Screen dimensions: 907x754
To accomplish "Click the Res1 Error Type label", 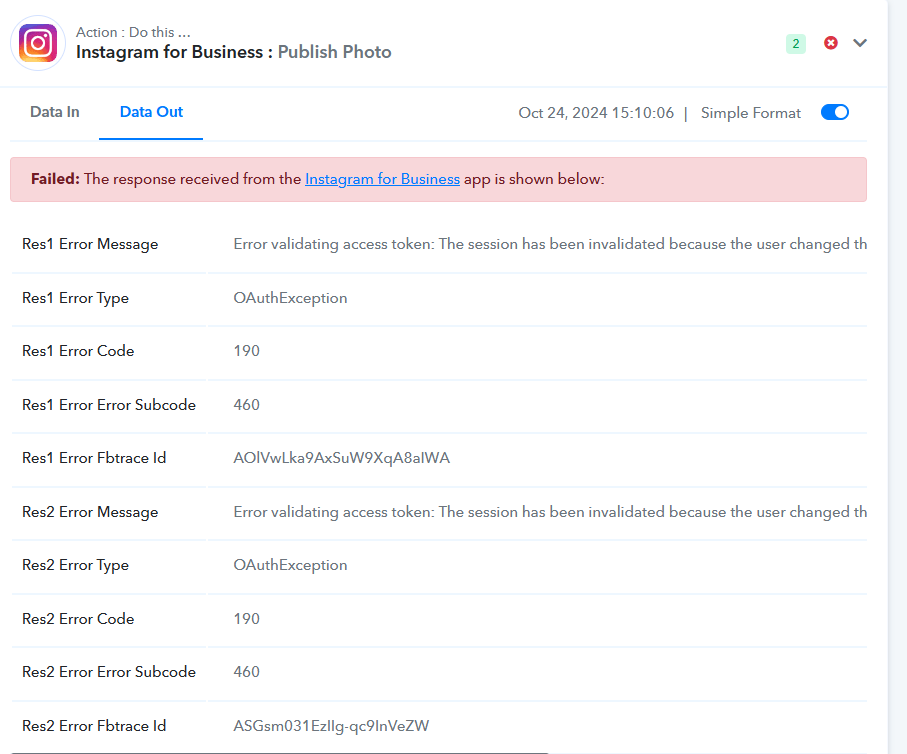I will [x=75, y=298].
